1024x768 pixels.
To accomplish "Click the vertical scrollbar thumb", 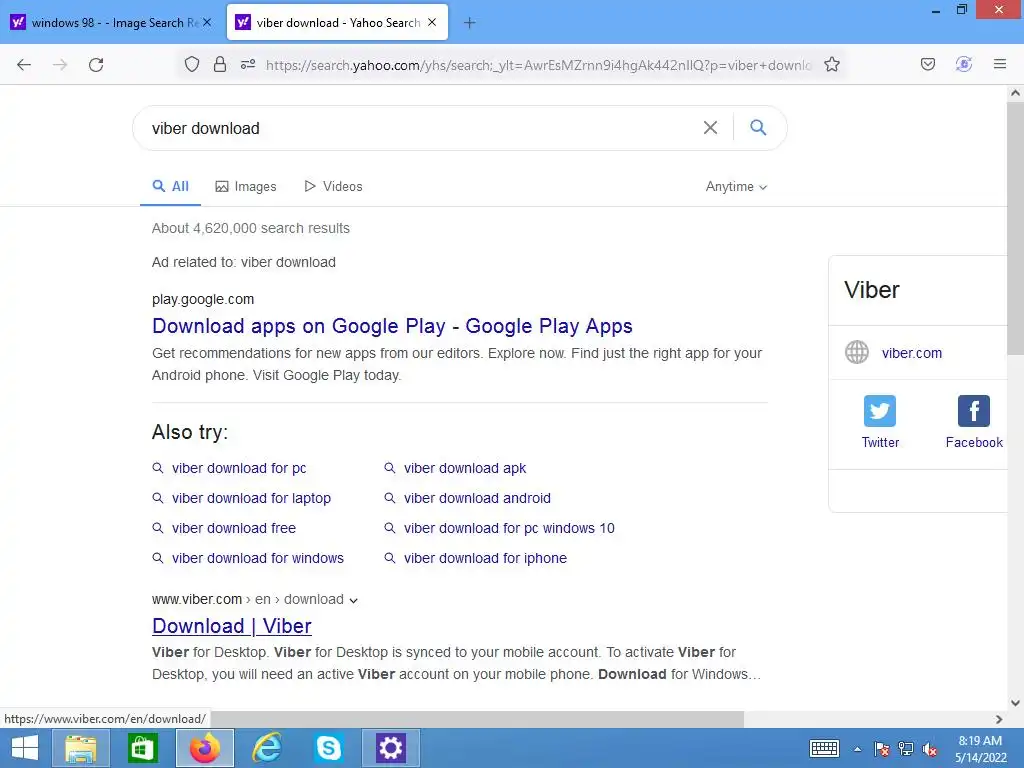I will [x=1015, y=229].
